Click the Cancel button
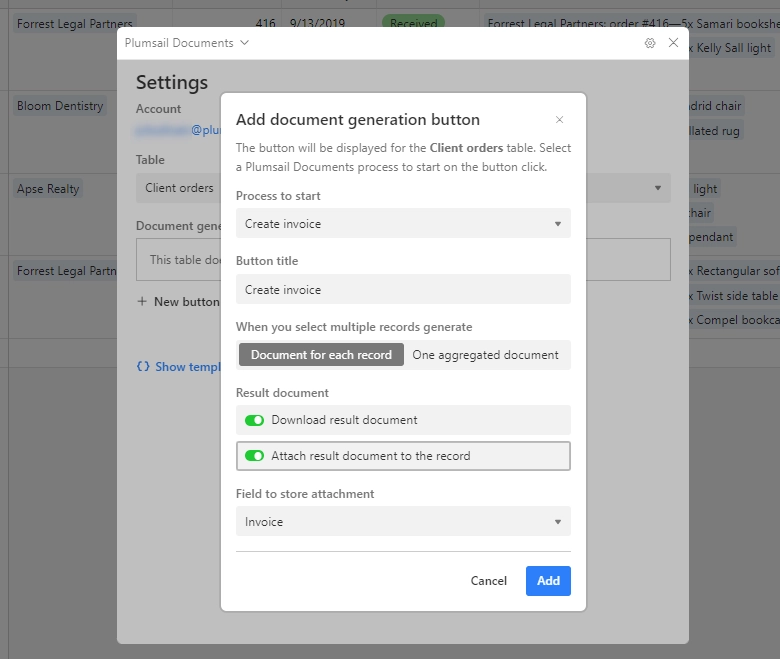This screenshot has height=659, width=780. click(488, 581)
